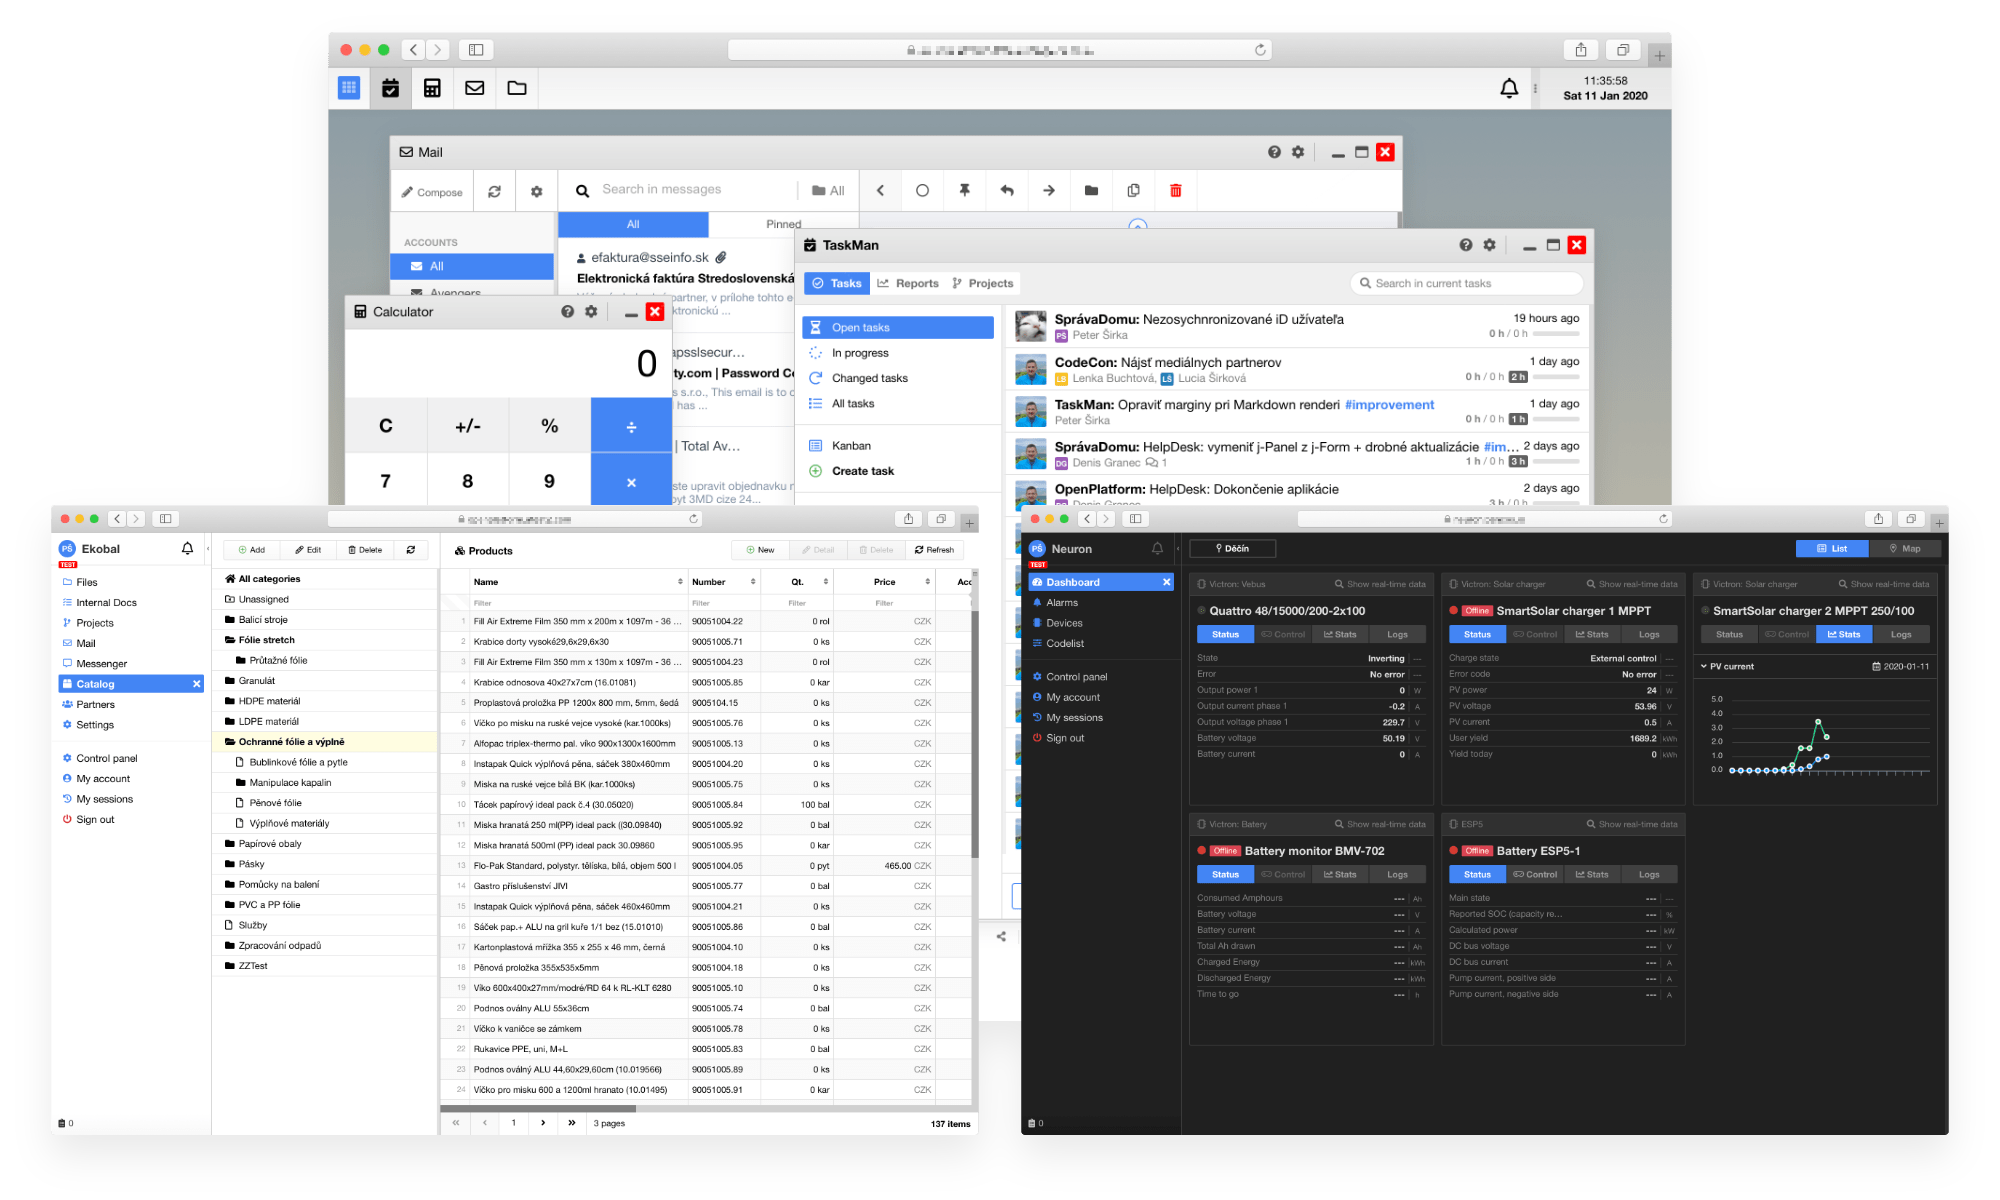Click the calculator app icon in top bar
The width and height of the screenshot is (2000, 1200).
(x=432, y=88)
